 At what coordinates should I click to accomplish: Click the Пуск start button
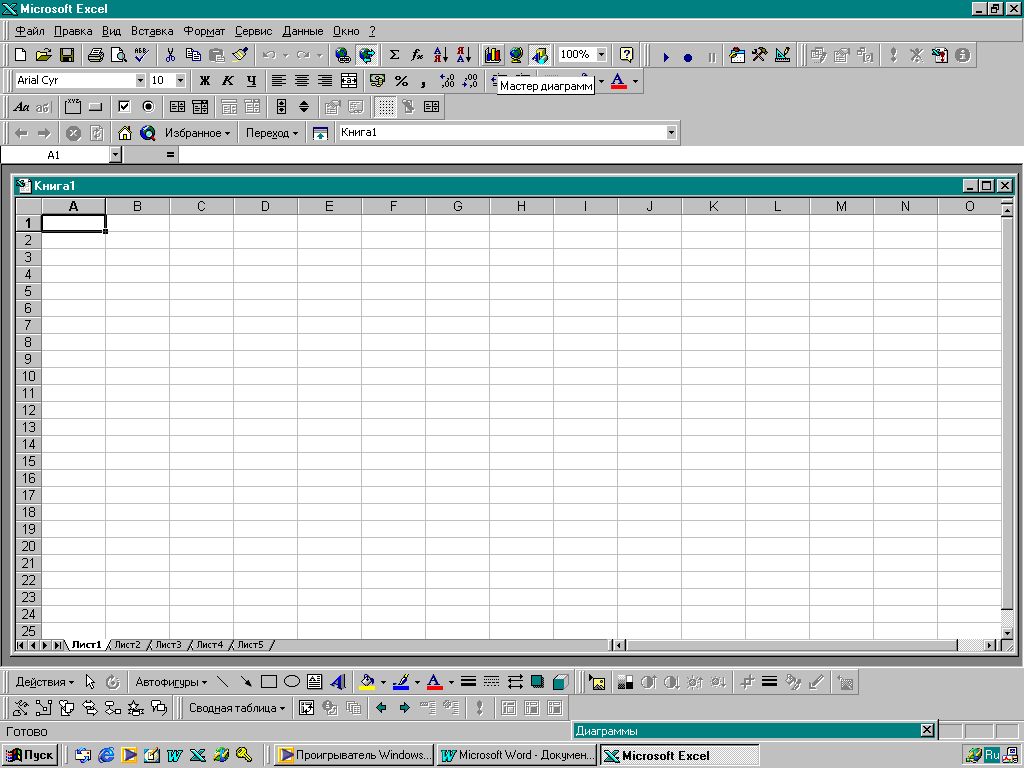point(29,756)
